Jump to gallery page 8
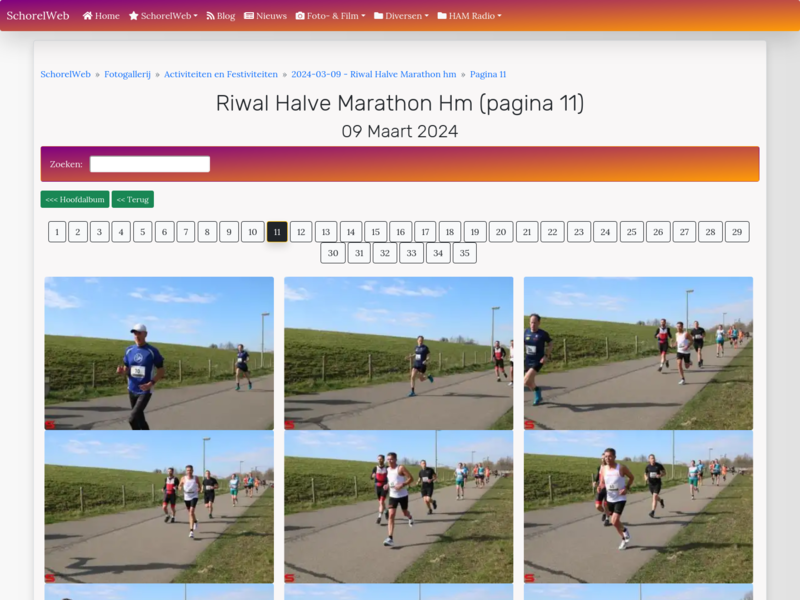 point(207,232)
